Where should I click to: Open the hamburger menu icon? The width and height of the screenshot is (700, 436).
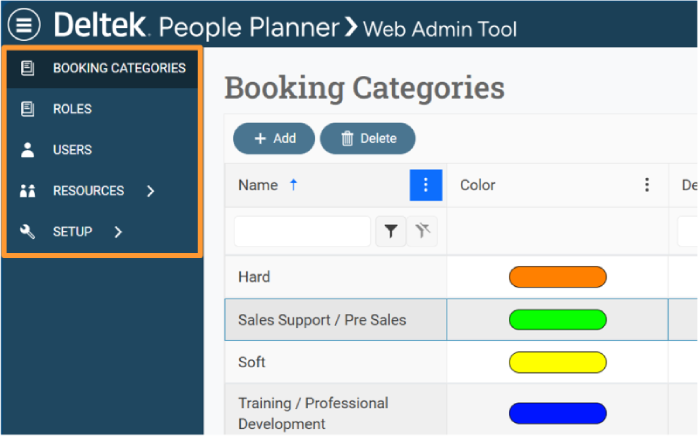pyautogui.click(x=24, y=25)
